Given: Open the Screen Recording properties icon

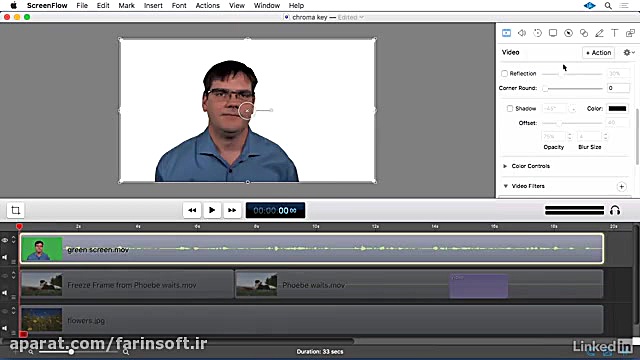Looking at the screenshot, I should click(553, 33).
